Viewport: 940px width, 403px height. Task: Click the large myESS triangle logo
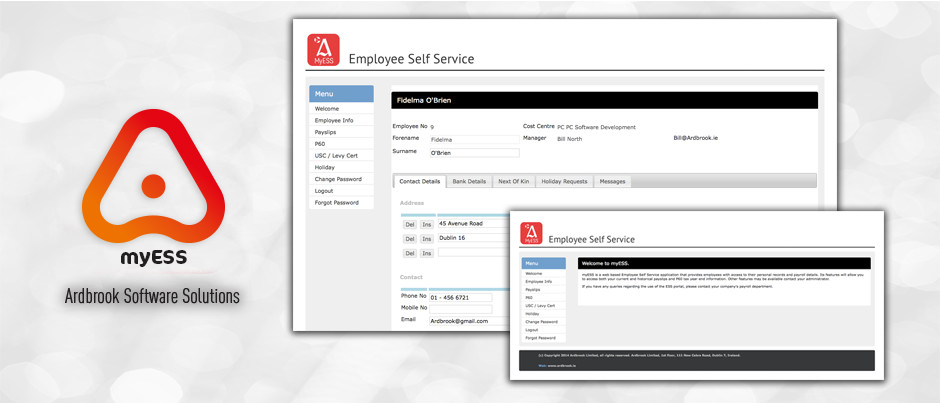coord(153,176)
